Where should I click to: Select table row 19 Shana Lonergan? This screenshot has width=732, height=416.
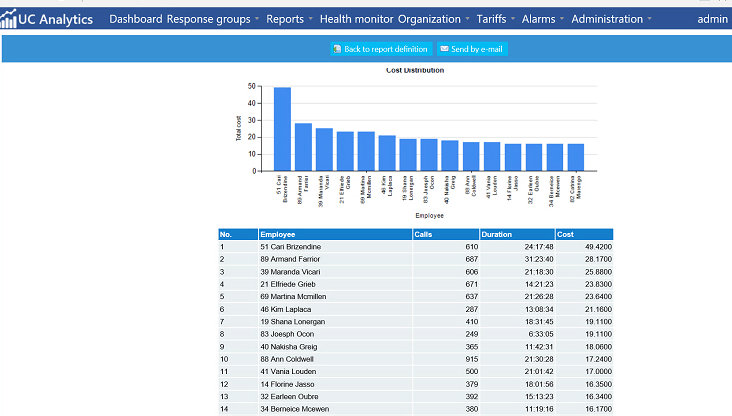coord(415,322)
